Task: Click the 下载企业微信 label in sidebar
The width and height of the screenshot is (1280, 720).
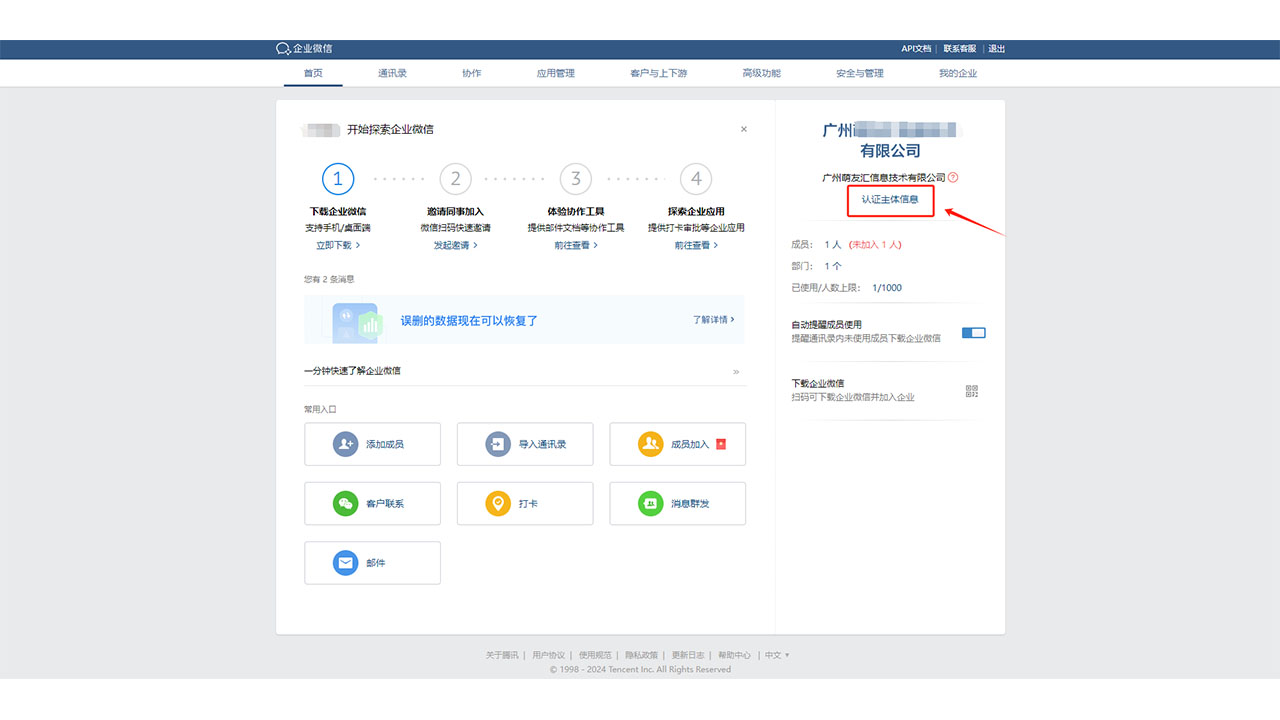Action: pyautogui.click(x=818, y=384)
